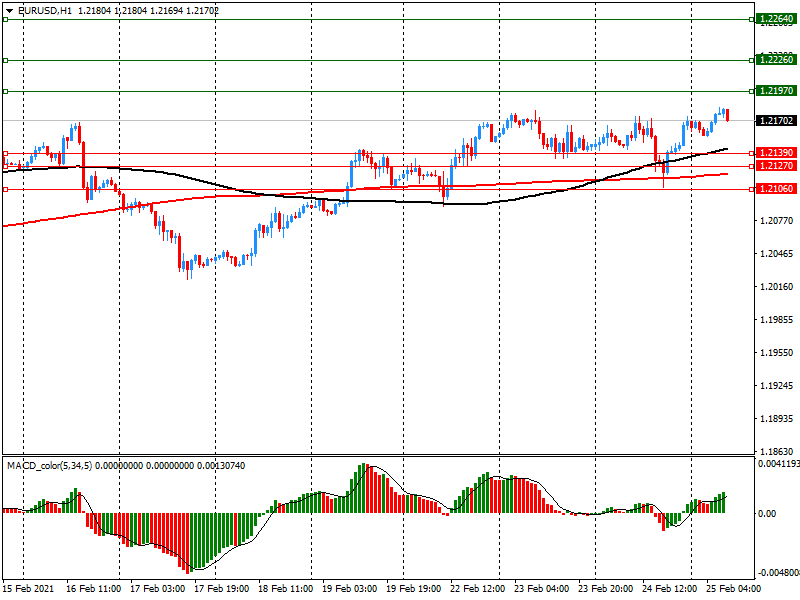This screenshot has width=800, height=600.
Task: Click the MACD scale 0.00 value
Action: 768,514
